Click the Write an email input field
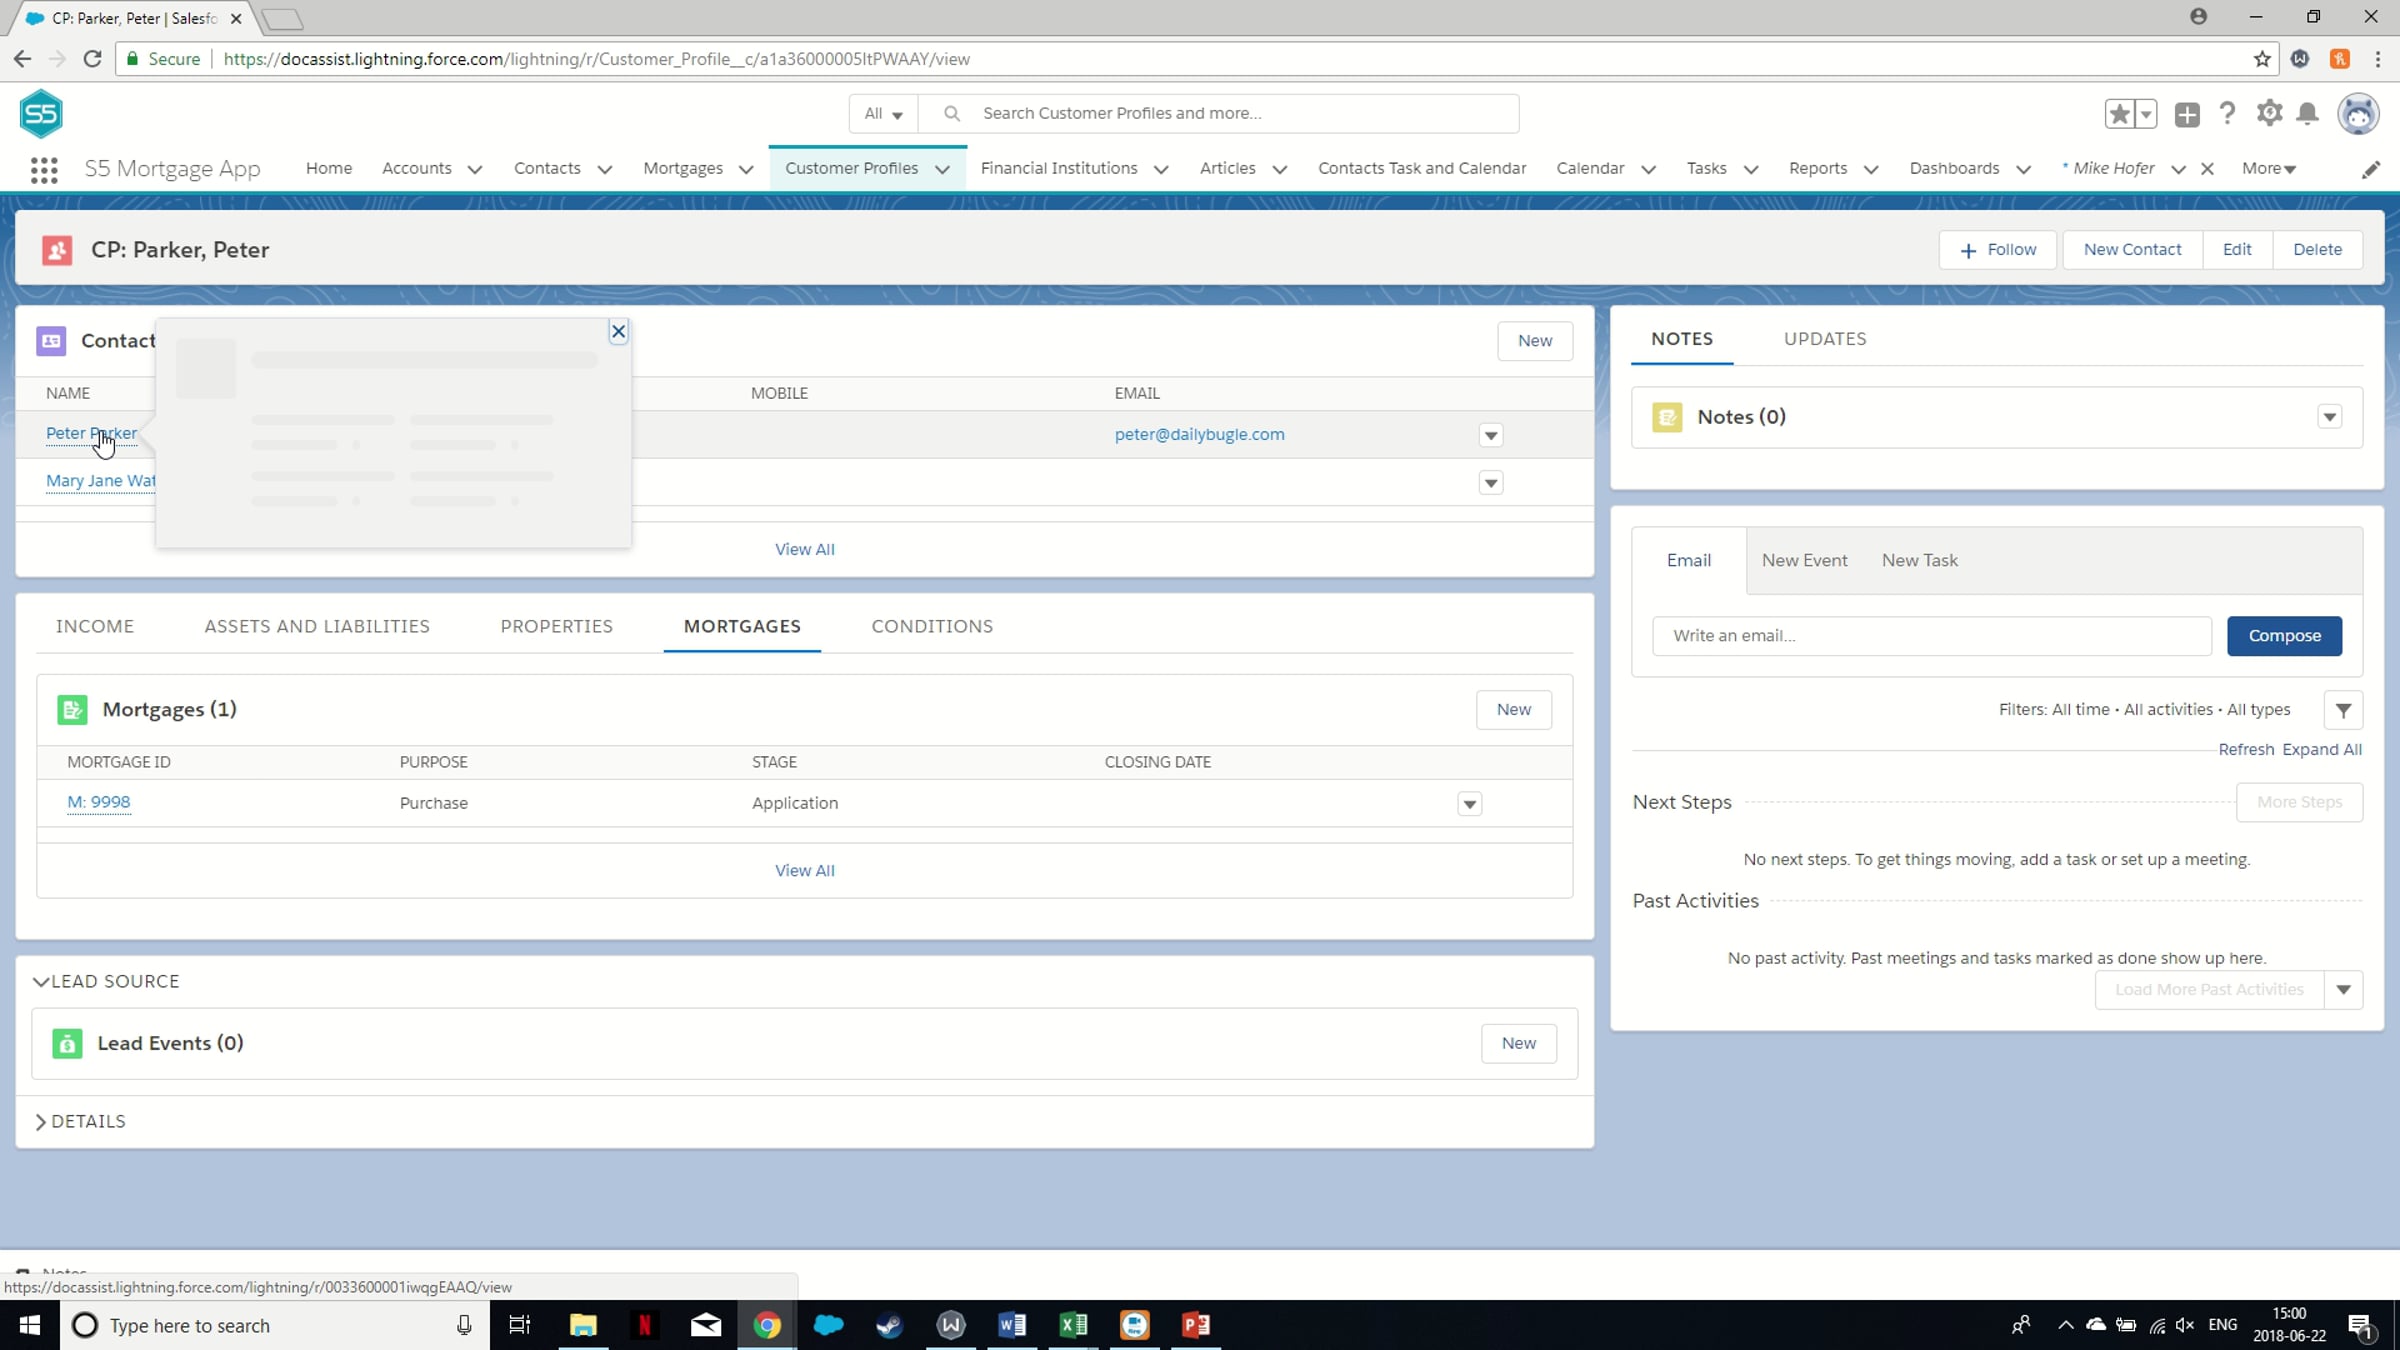 coord(1931,636)
